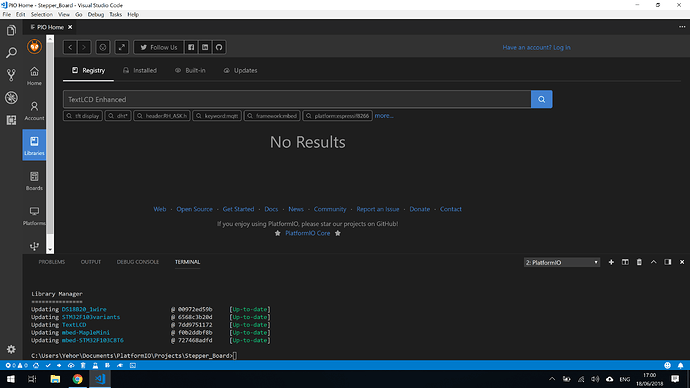Click the 'Have an account? Log in' link
The image size is (690, 388).
coord(536,48)
